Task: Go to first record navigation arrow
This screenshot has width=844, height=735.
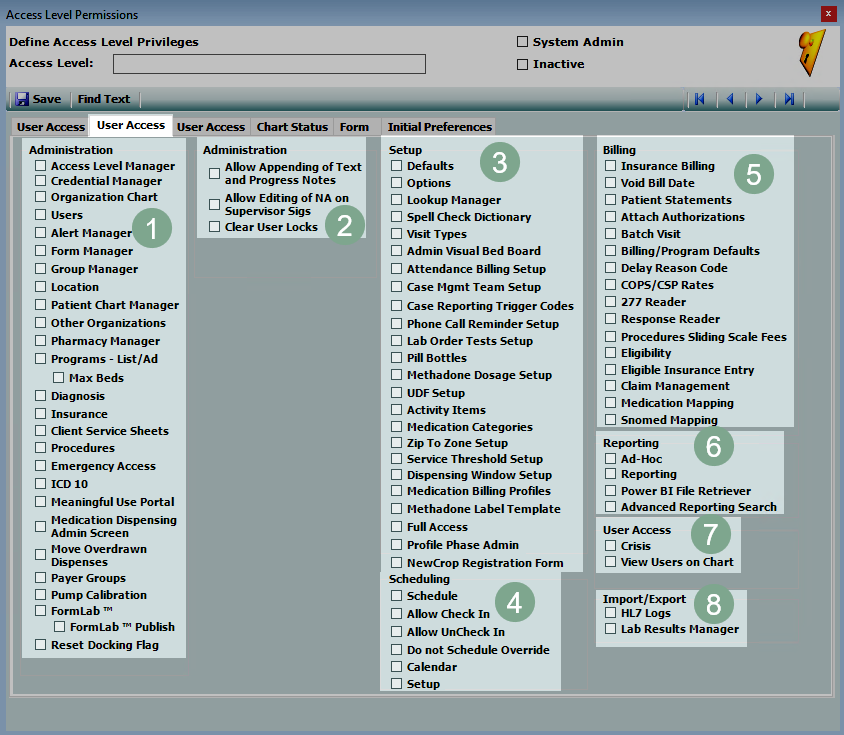Action: click(700, 99)
